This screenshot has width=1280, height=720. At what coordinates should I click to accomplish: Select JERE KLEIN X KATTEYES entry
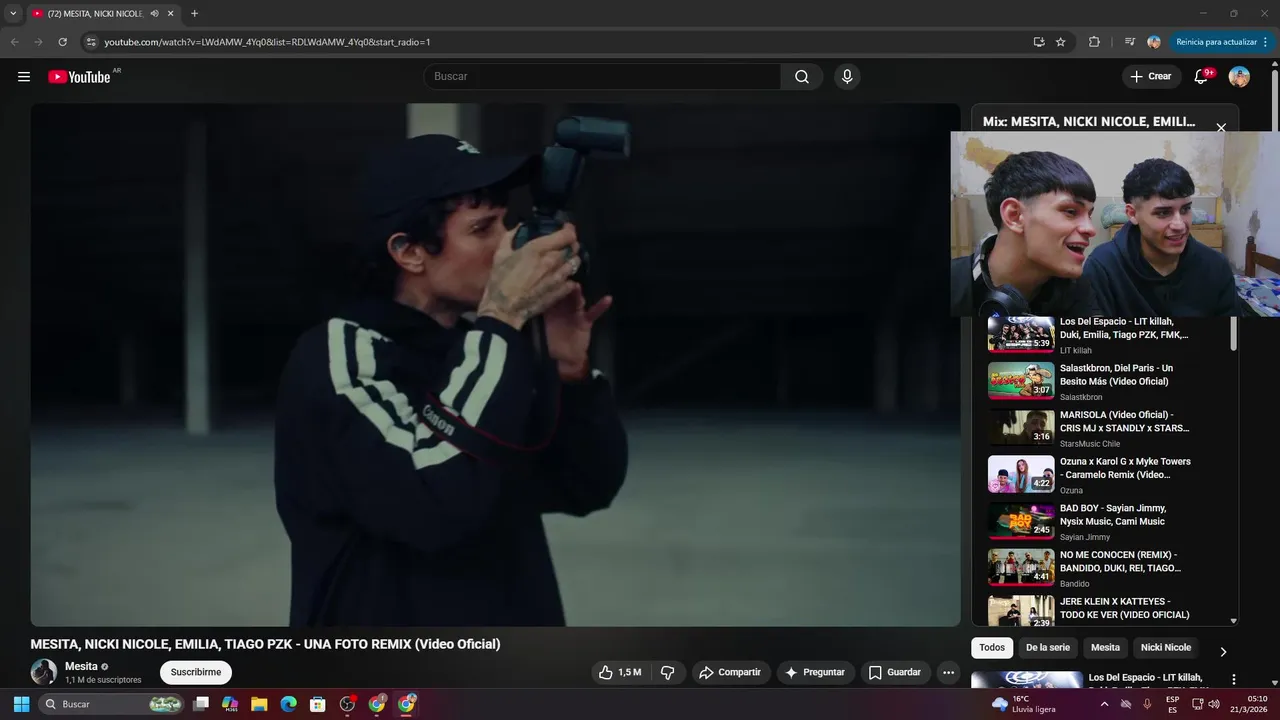click(x=1090, y=611)
